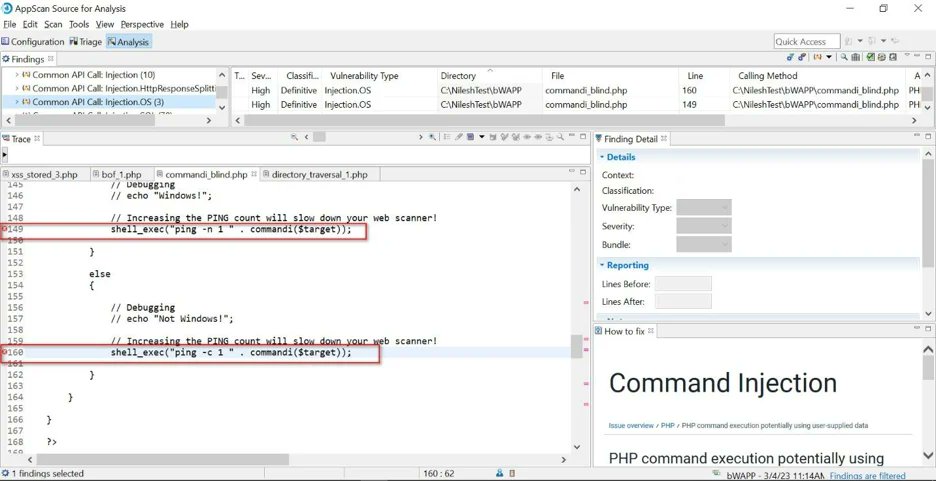Click the Findings are filtered link
Screen dimensions: 936x481
coord(867,476)
